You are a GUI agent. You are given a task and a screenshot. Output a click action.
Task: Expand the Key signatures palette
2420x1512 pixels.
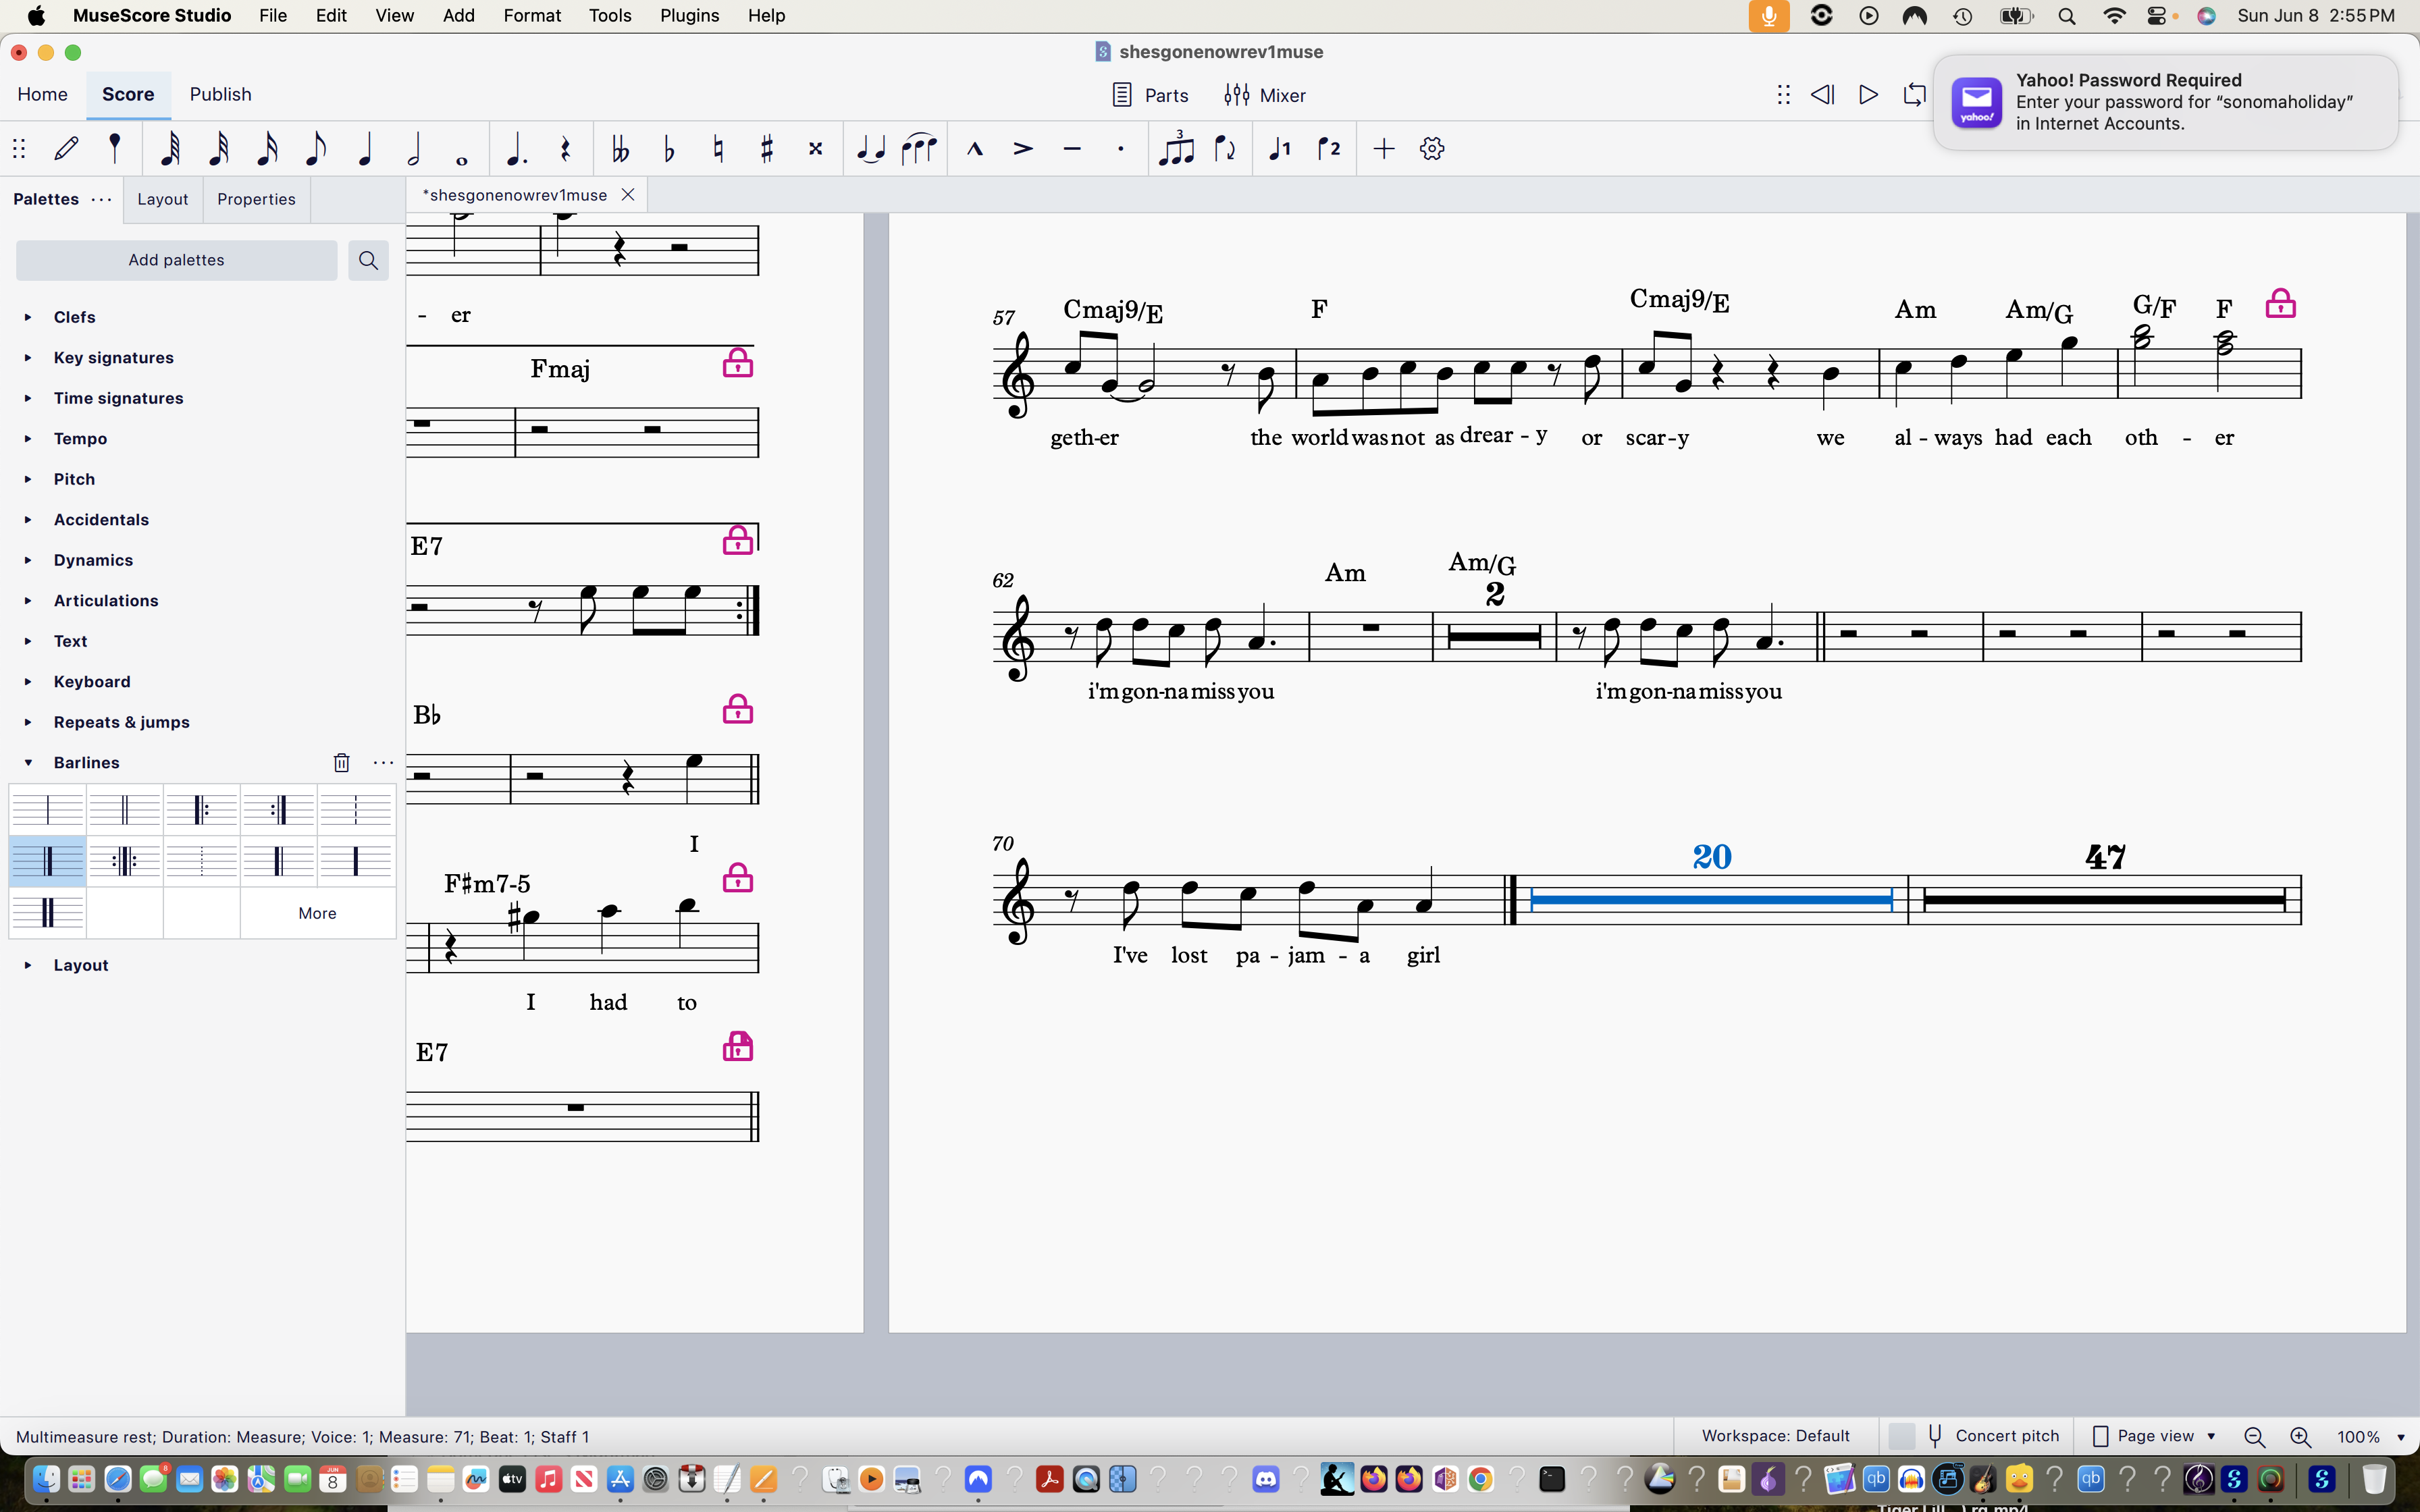tap(28, 358)
